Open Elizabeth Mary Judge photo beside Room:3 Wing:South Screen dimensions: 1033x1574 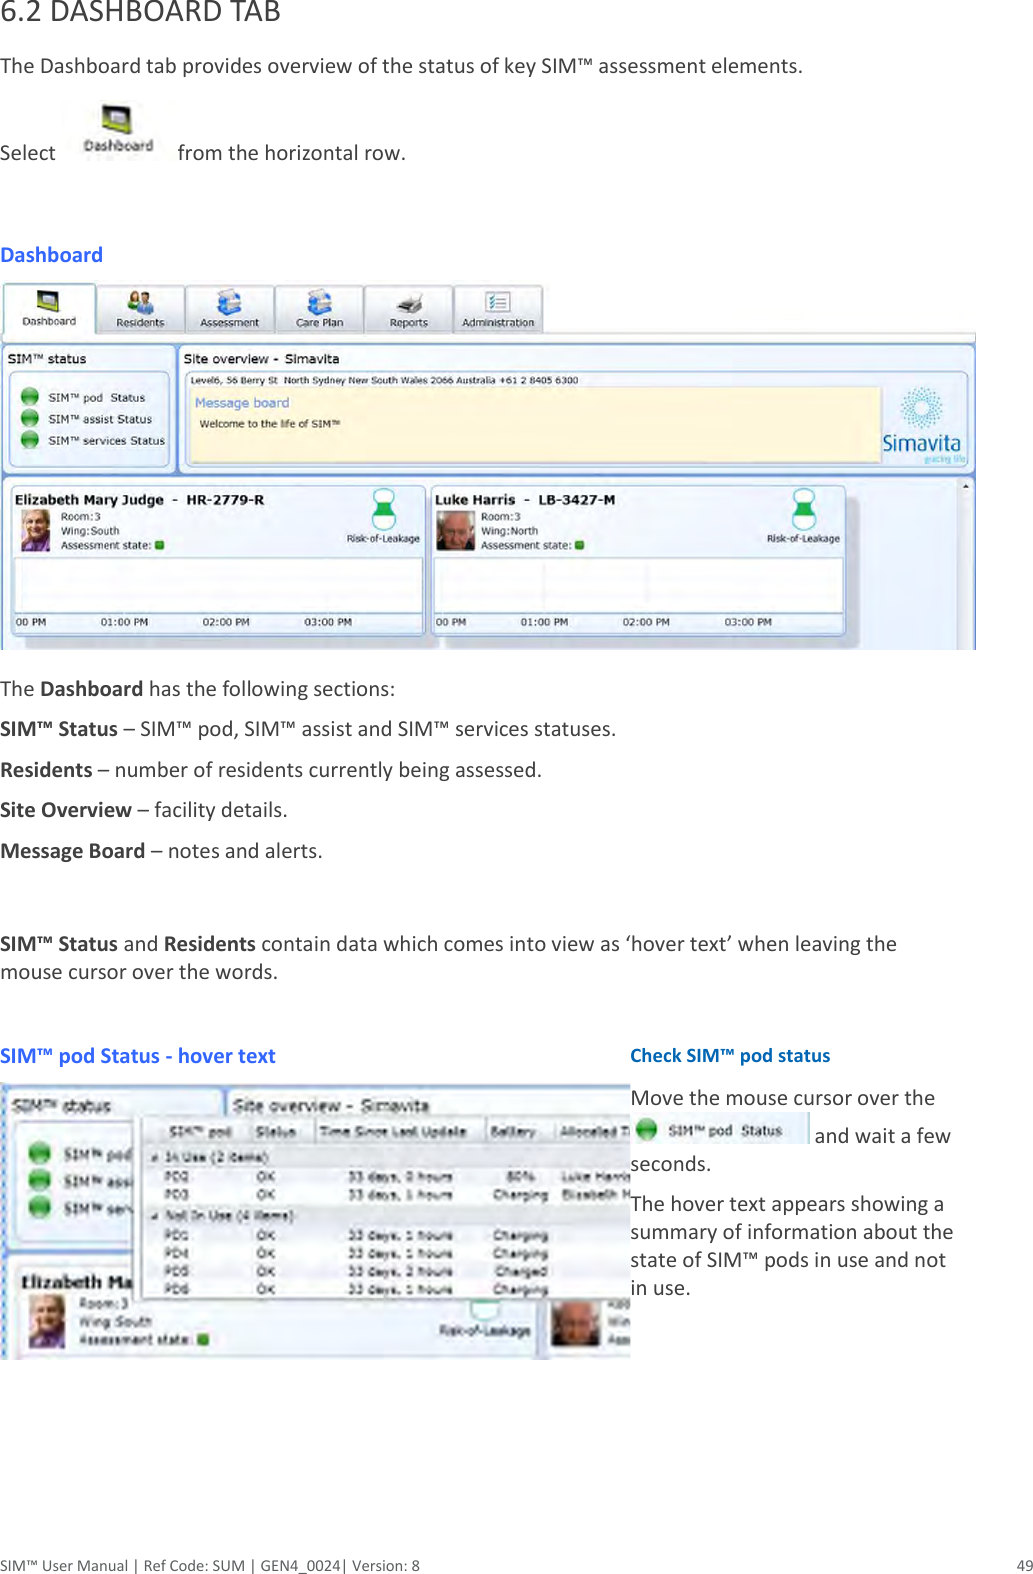tap(36, 531)
